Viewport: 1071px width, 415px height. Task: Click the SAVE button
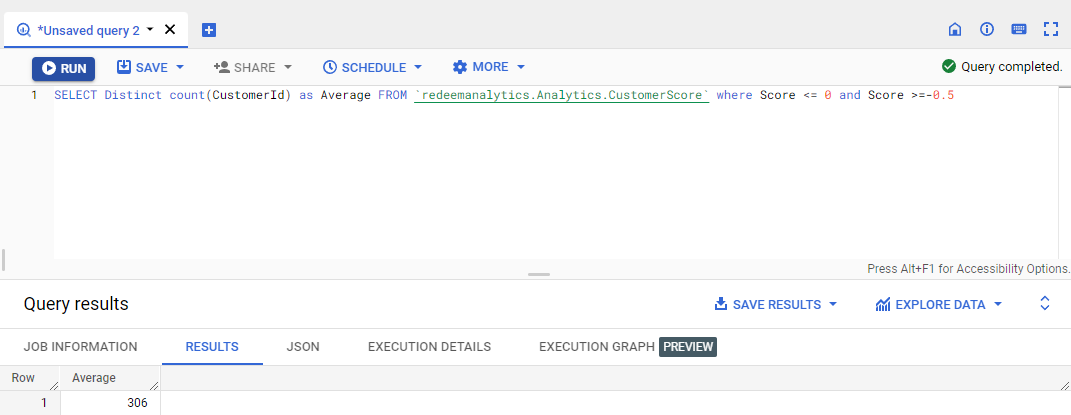point(142,68)
